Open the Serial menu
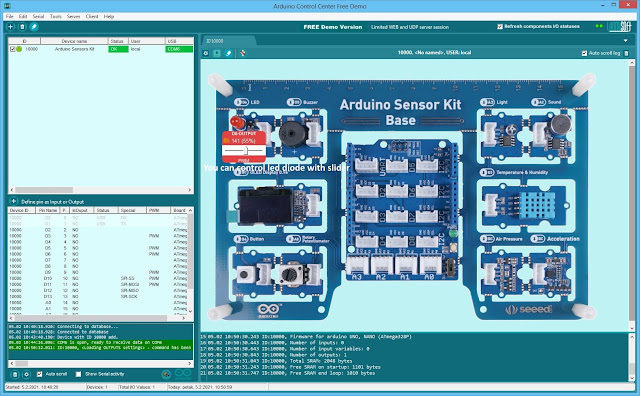This screenshot has height=396, width=640. pyautogui.click(x=38, y=16)
